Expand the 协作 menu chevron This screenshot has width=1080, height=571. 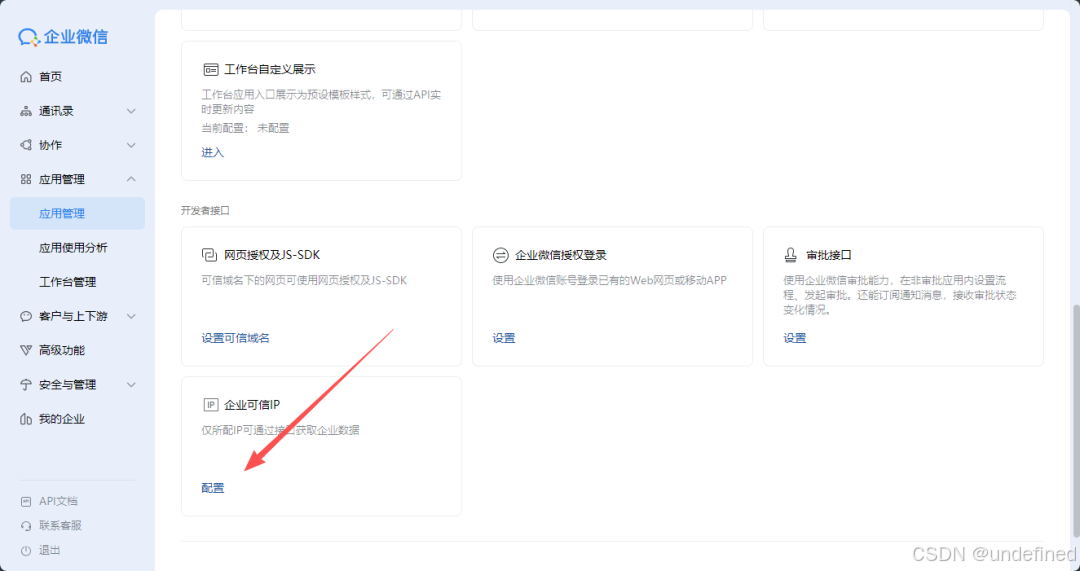coord(131,145)
